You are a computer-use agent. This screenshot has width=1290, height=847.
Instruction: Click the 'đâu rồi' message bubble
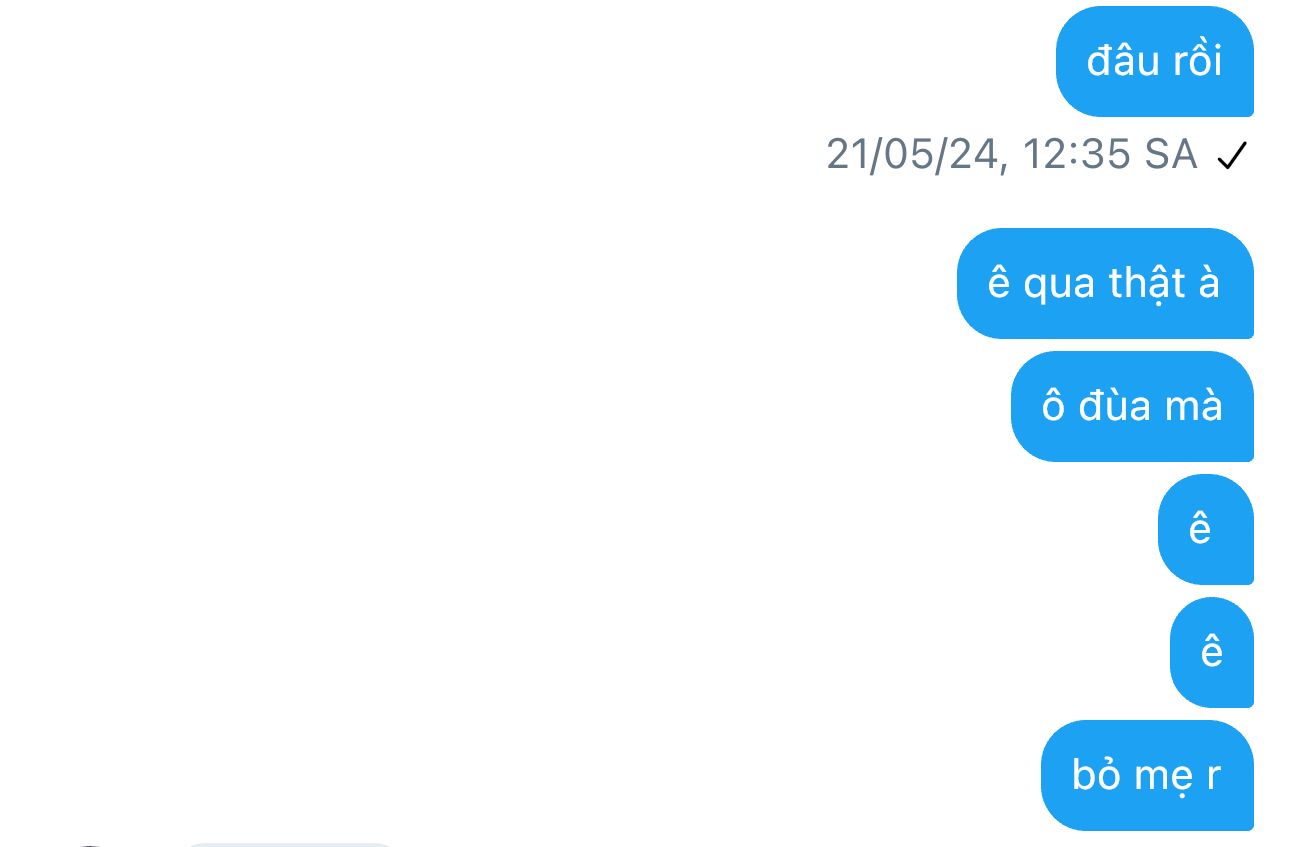coord(1155,61)
